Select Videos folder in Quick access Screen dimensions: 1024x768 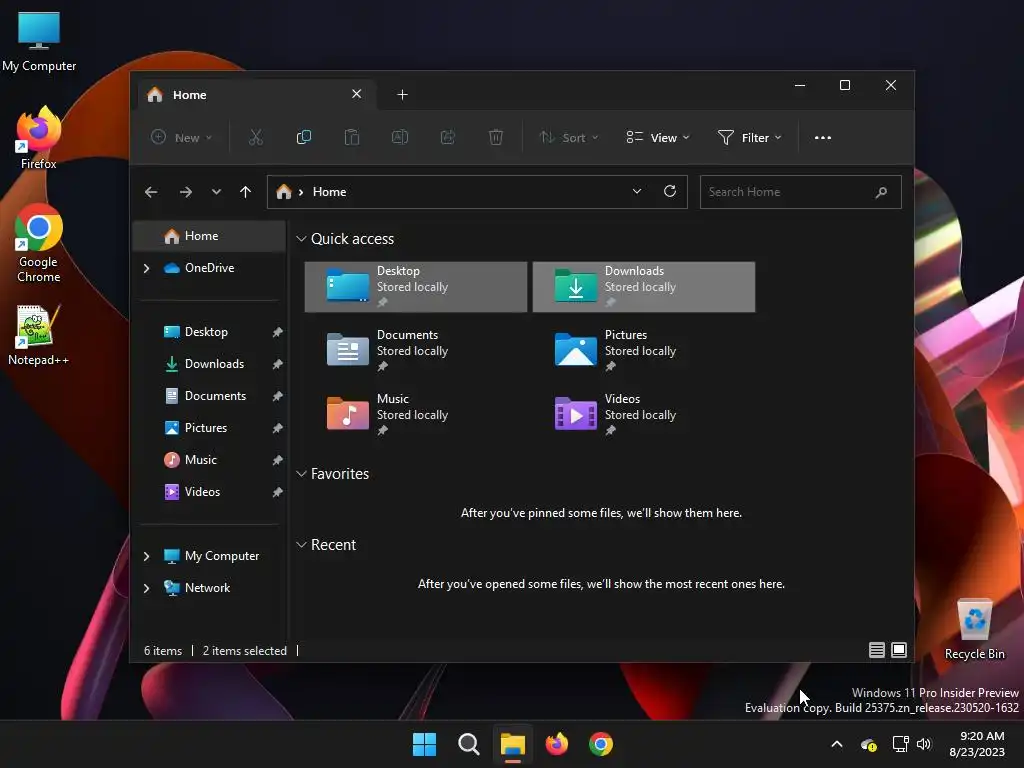[x=644, y=415]
